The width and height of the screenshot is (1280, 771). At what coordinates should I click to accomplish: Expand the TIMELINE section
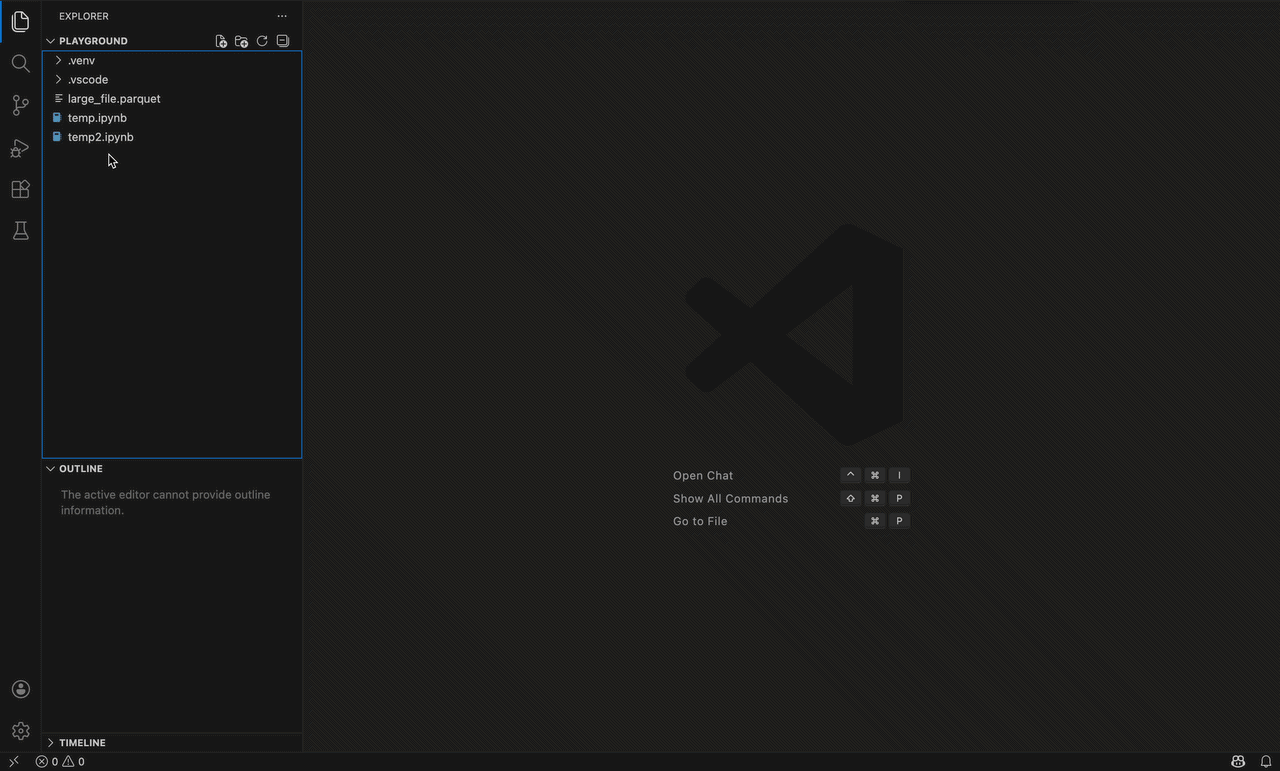click(x=82, y=742)
